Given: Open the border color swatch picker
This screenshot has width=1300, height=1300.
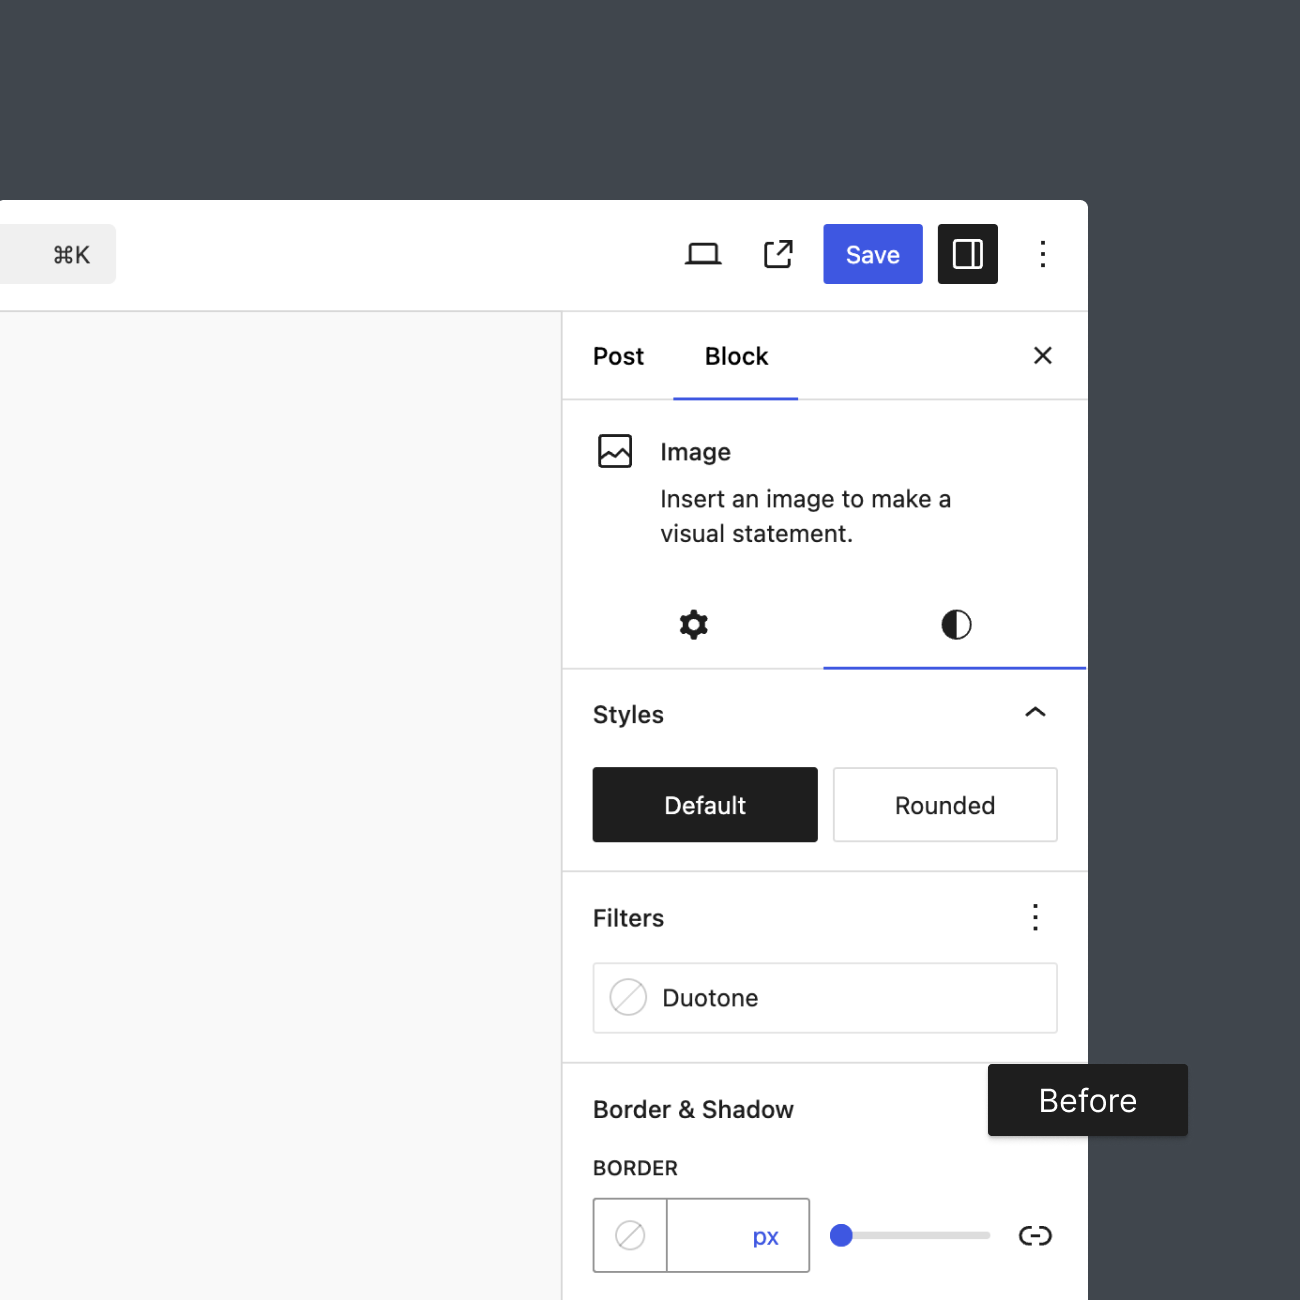Looking at the screenshot, I should click(630, 1236).
